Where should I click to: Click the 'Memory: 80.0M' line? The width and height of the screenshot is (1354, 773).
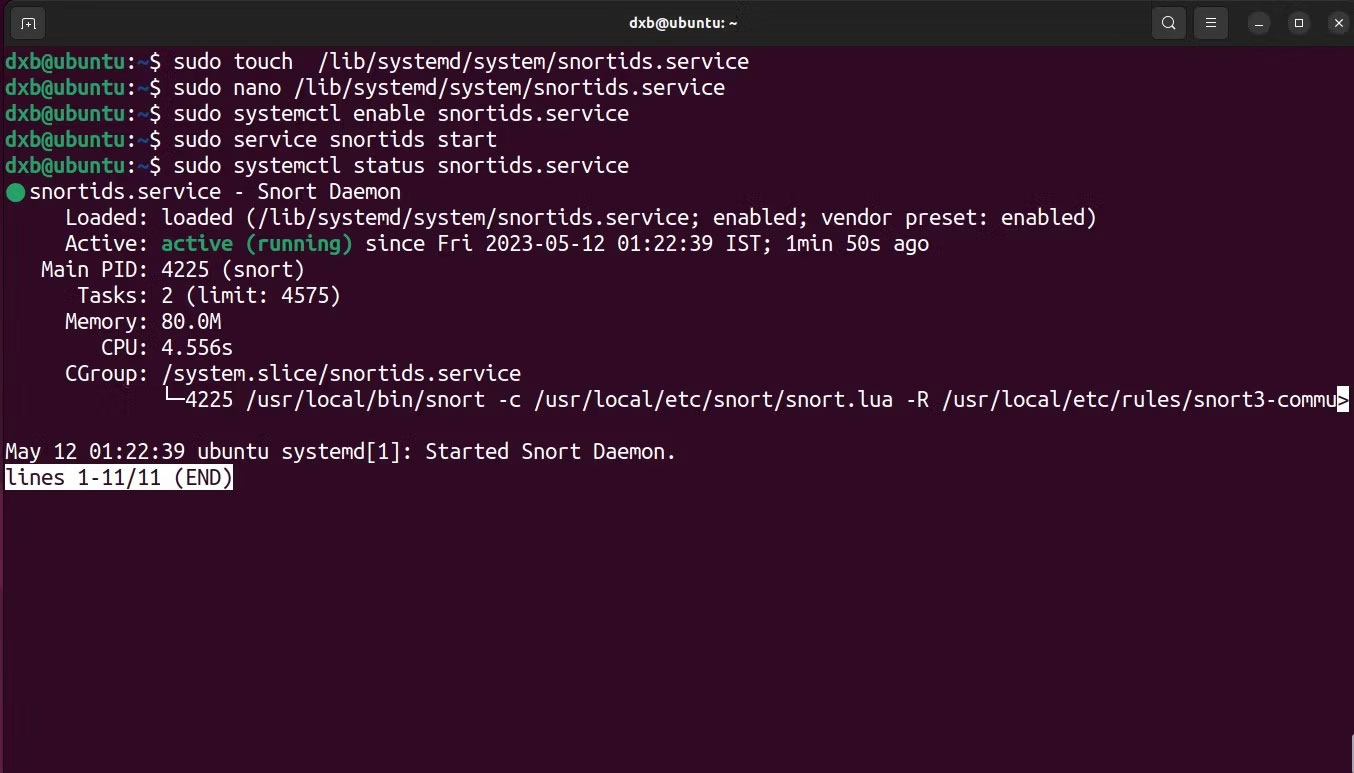pos(143,322)
